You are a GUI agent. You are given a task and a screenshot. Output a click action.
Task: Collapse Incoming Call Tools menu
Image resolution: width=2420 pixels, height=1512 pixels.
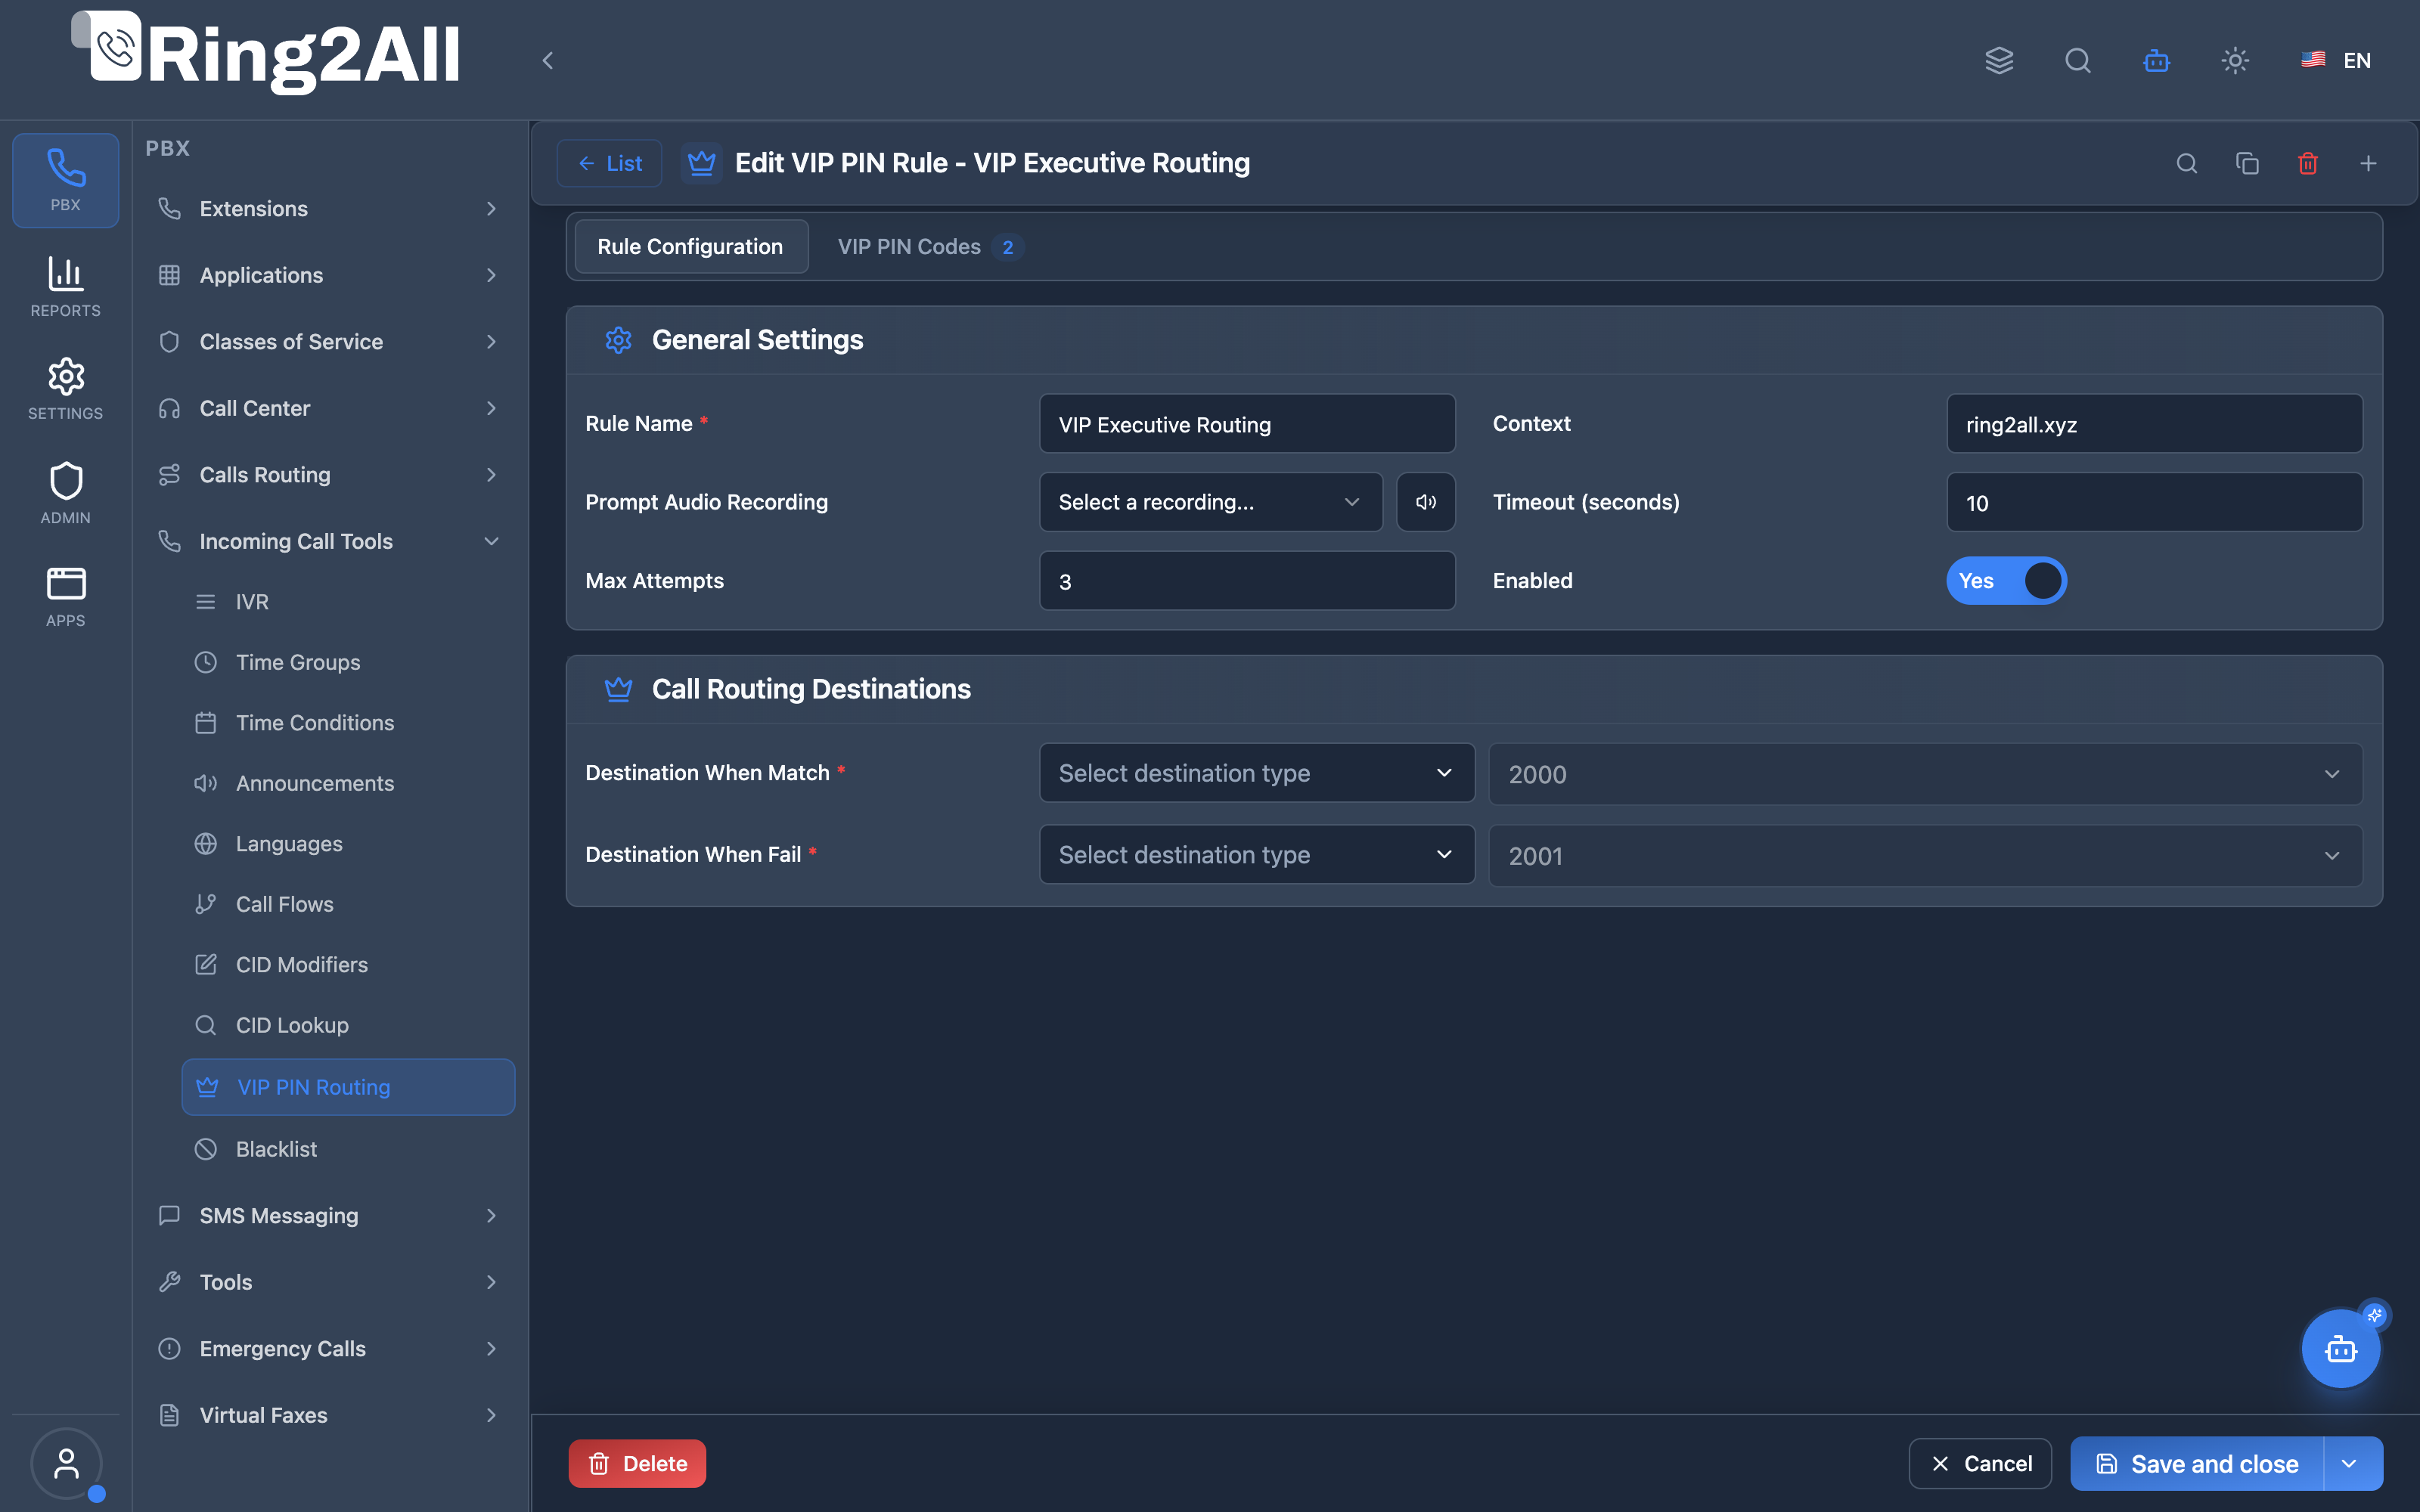[329, 541]
